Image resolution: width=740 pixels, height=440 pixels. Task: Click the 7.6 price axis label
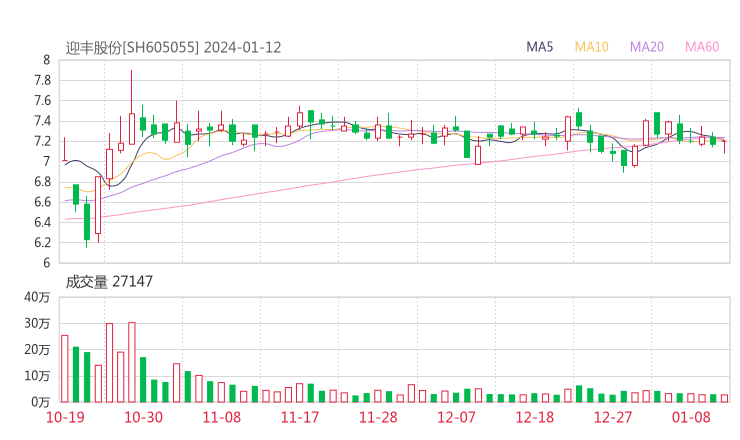pos(42,101)
